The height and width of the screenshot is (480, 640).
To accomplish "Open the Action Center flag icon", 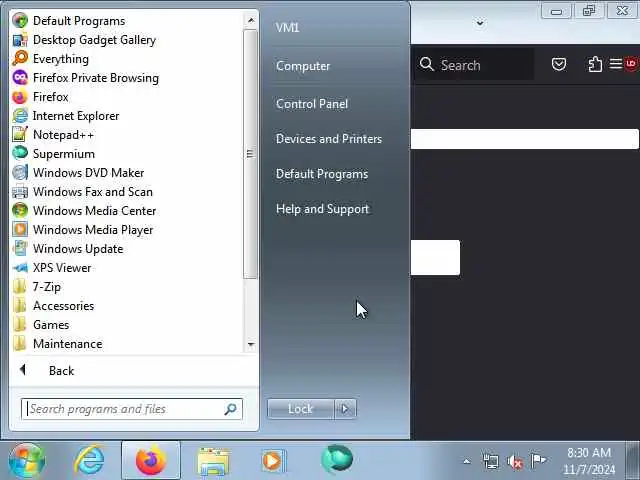I will pyautogui.click(x=538, y=461).
